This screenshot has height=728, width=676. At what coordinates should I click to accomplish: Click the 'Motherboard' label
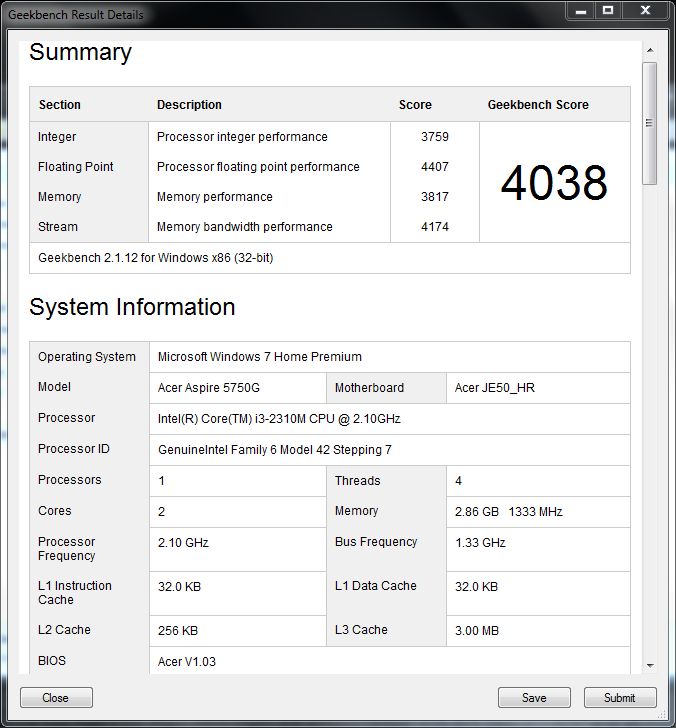370,388
